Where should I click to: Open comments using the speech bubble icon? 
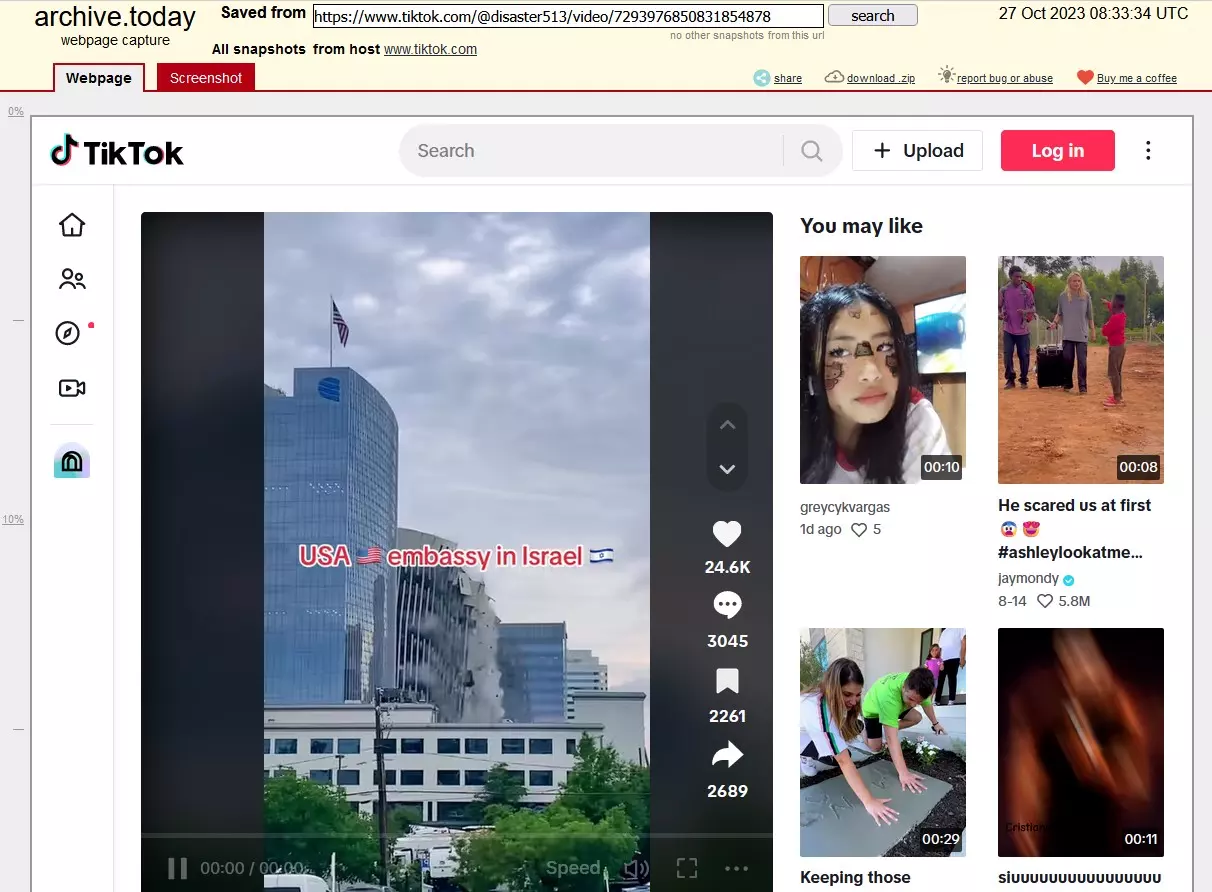[727, 606]
